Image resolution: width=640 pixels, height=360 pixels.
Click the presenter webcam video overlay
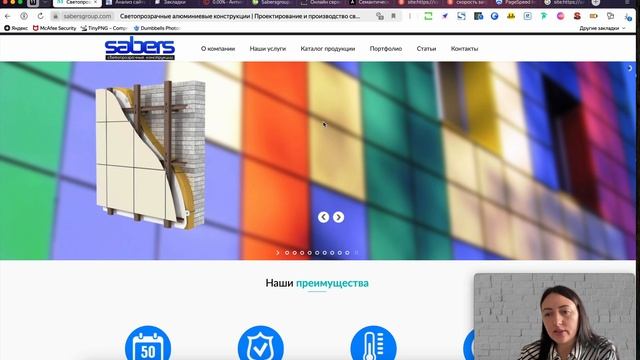click(x=554, y=317)
